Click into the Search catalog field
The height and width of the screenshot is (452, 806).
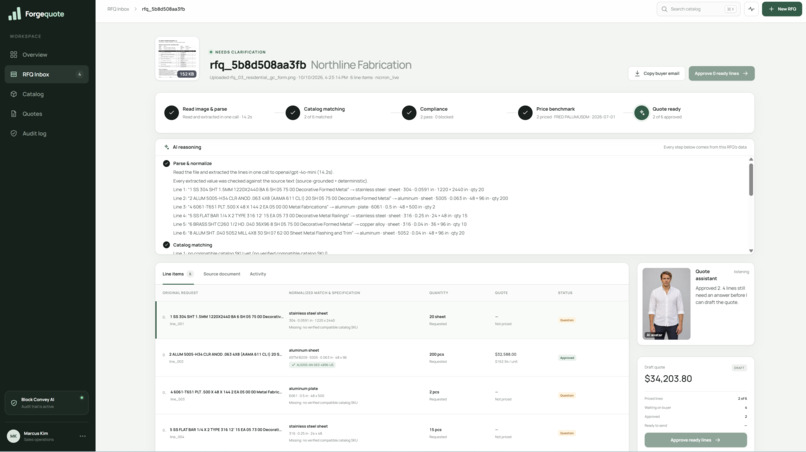(x=698, y=9)
